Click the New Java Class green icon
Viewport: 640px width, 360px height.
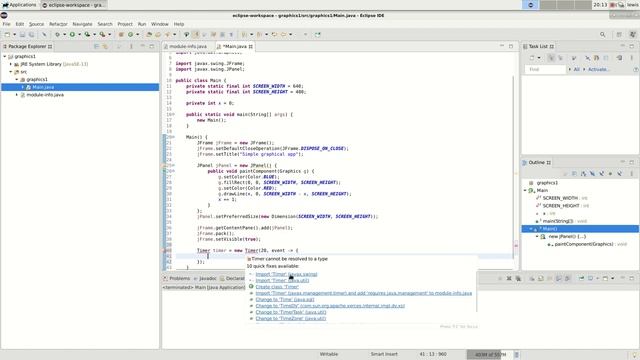(131, 35)
